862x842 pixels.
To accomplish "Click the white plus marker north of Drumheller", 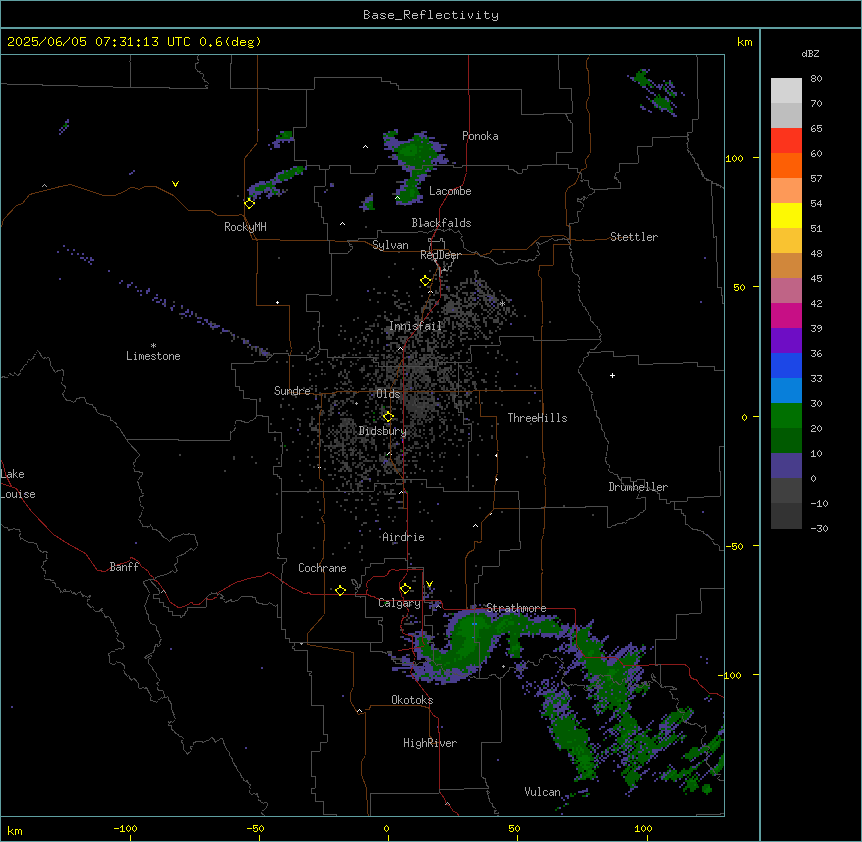I will [x=612, y=375].
